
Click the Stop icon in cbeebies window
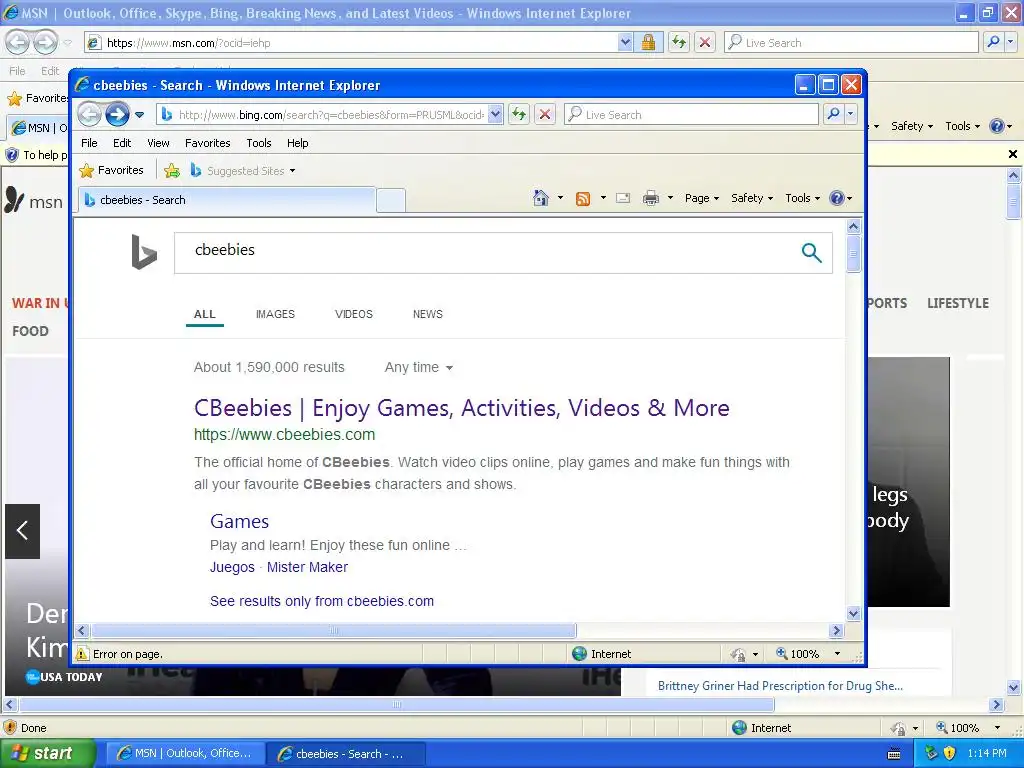pos(545,115)
